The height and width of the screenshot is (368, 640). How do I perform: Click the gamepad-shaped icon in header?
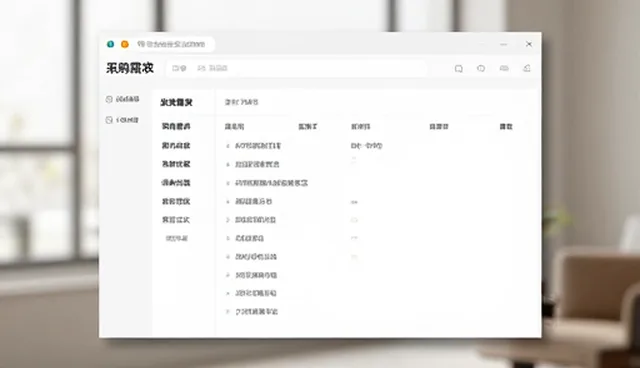(x=504, y=68)
